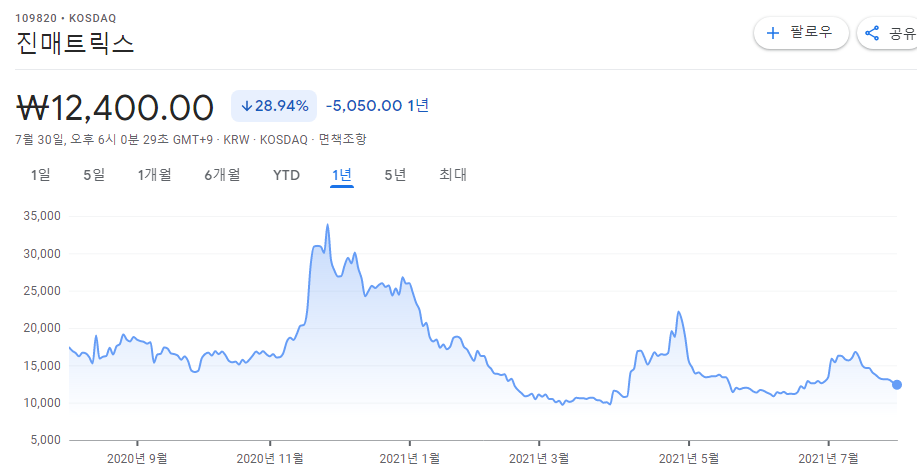Show the YTD chart range
The width and height of the screenshot is (917, 472).
pos(287,175)
